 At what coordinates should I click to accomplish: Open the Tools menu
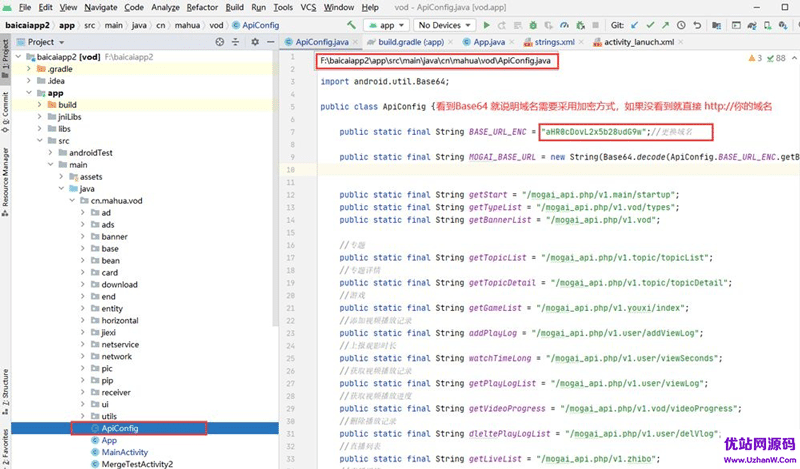(283, 7)
